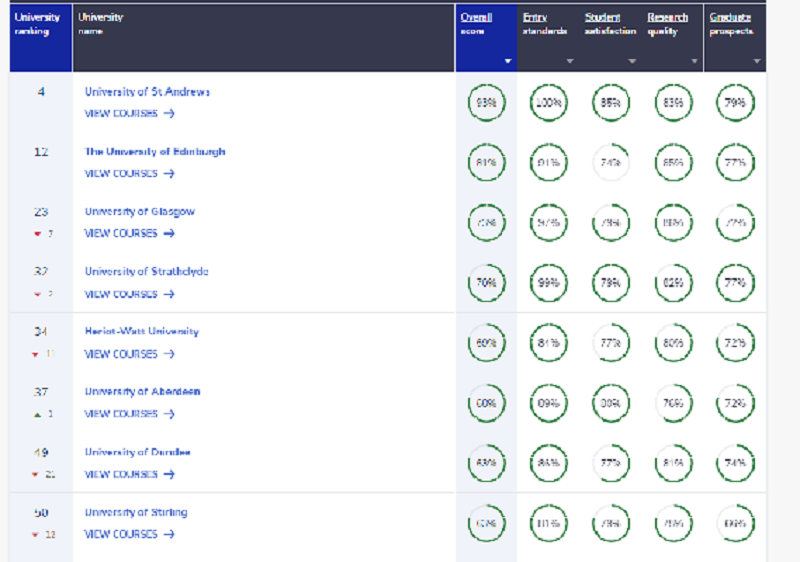The image size is (800, 562).
Task: View courses for University of Stirling
Action: click(130, 534)
